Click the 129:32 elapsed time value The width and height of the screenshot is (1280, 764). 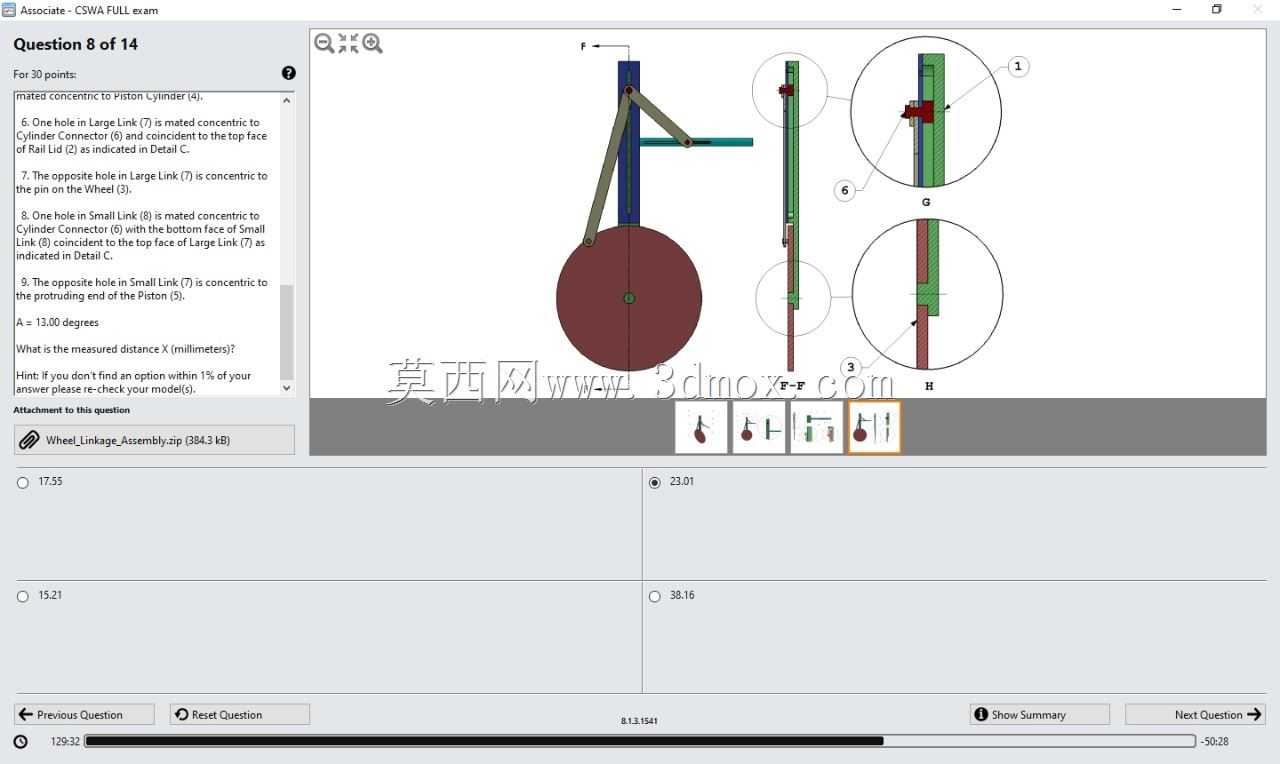click(x=65, y=742)
